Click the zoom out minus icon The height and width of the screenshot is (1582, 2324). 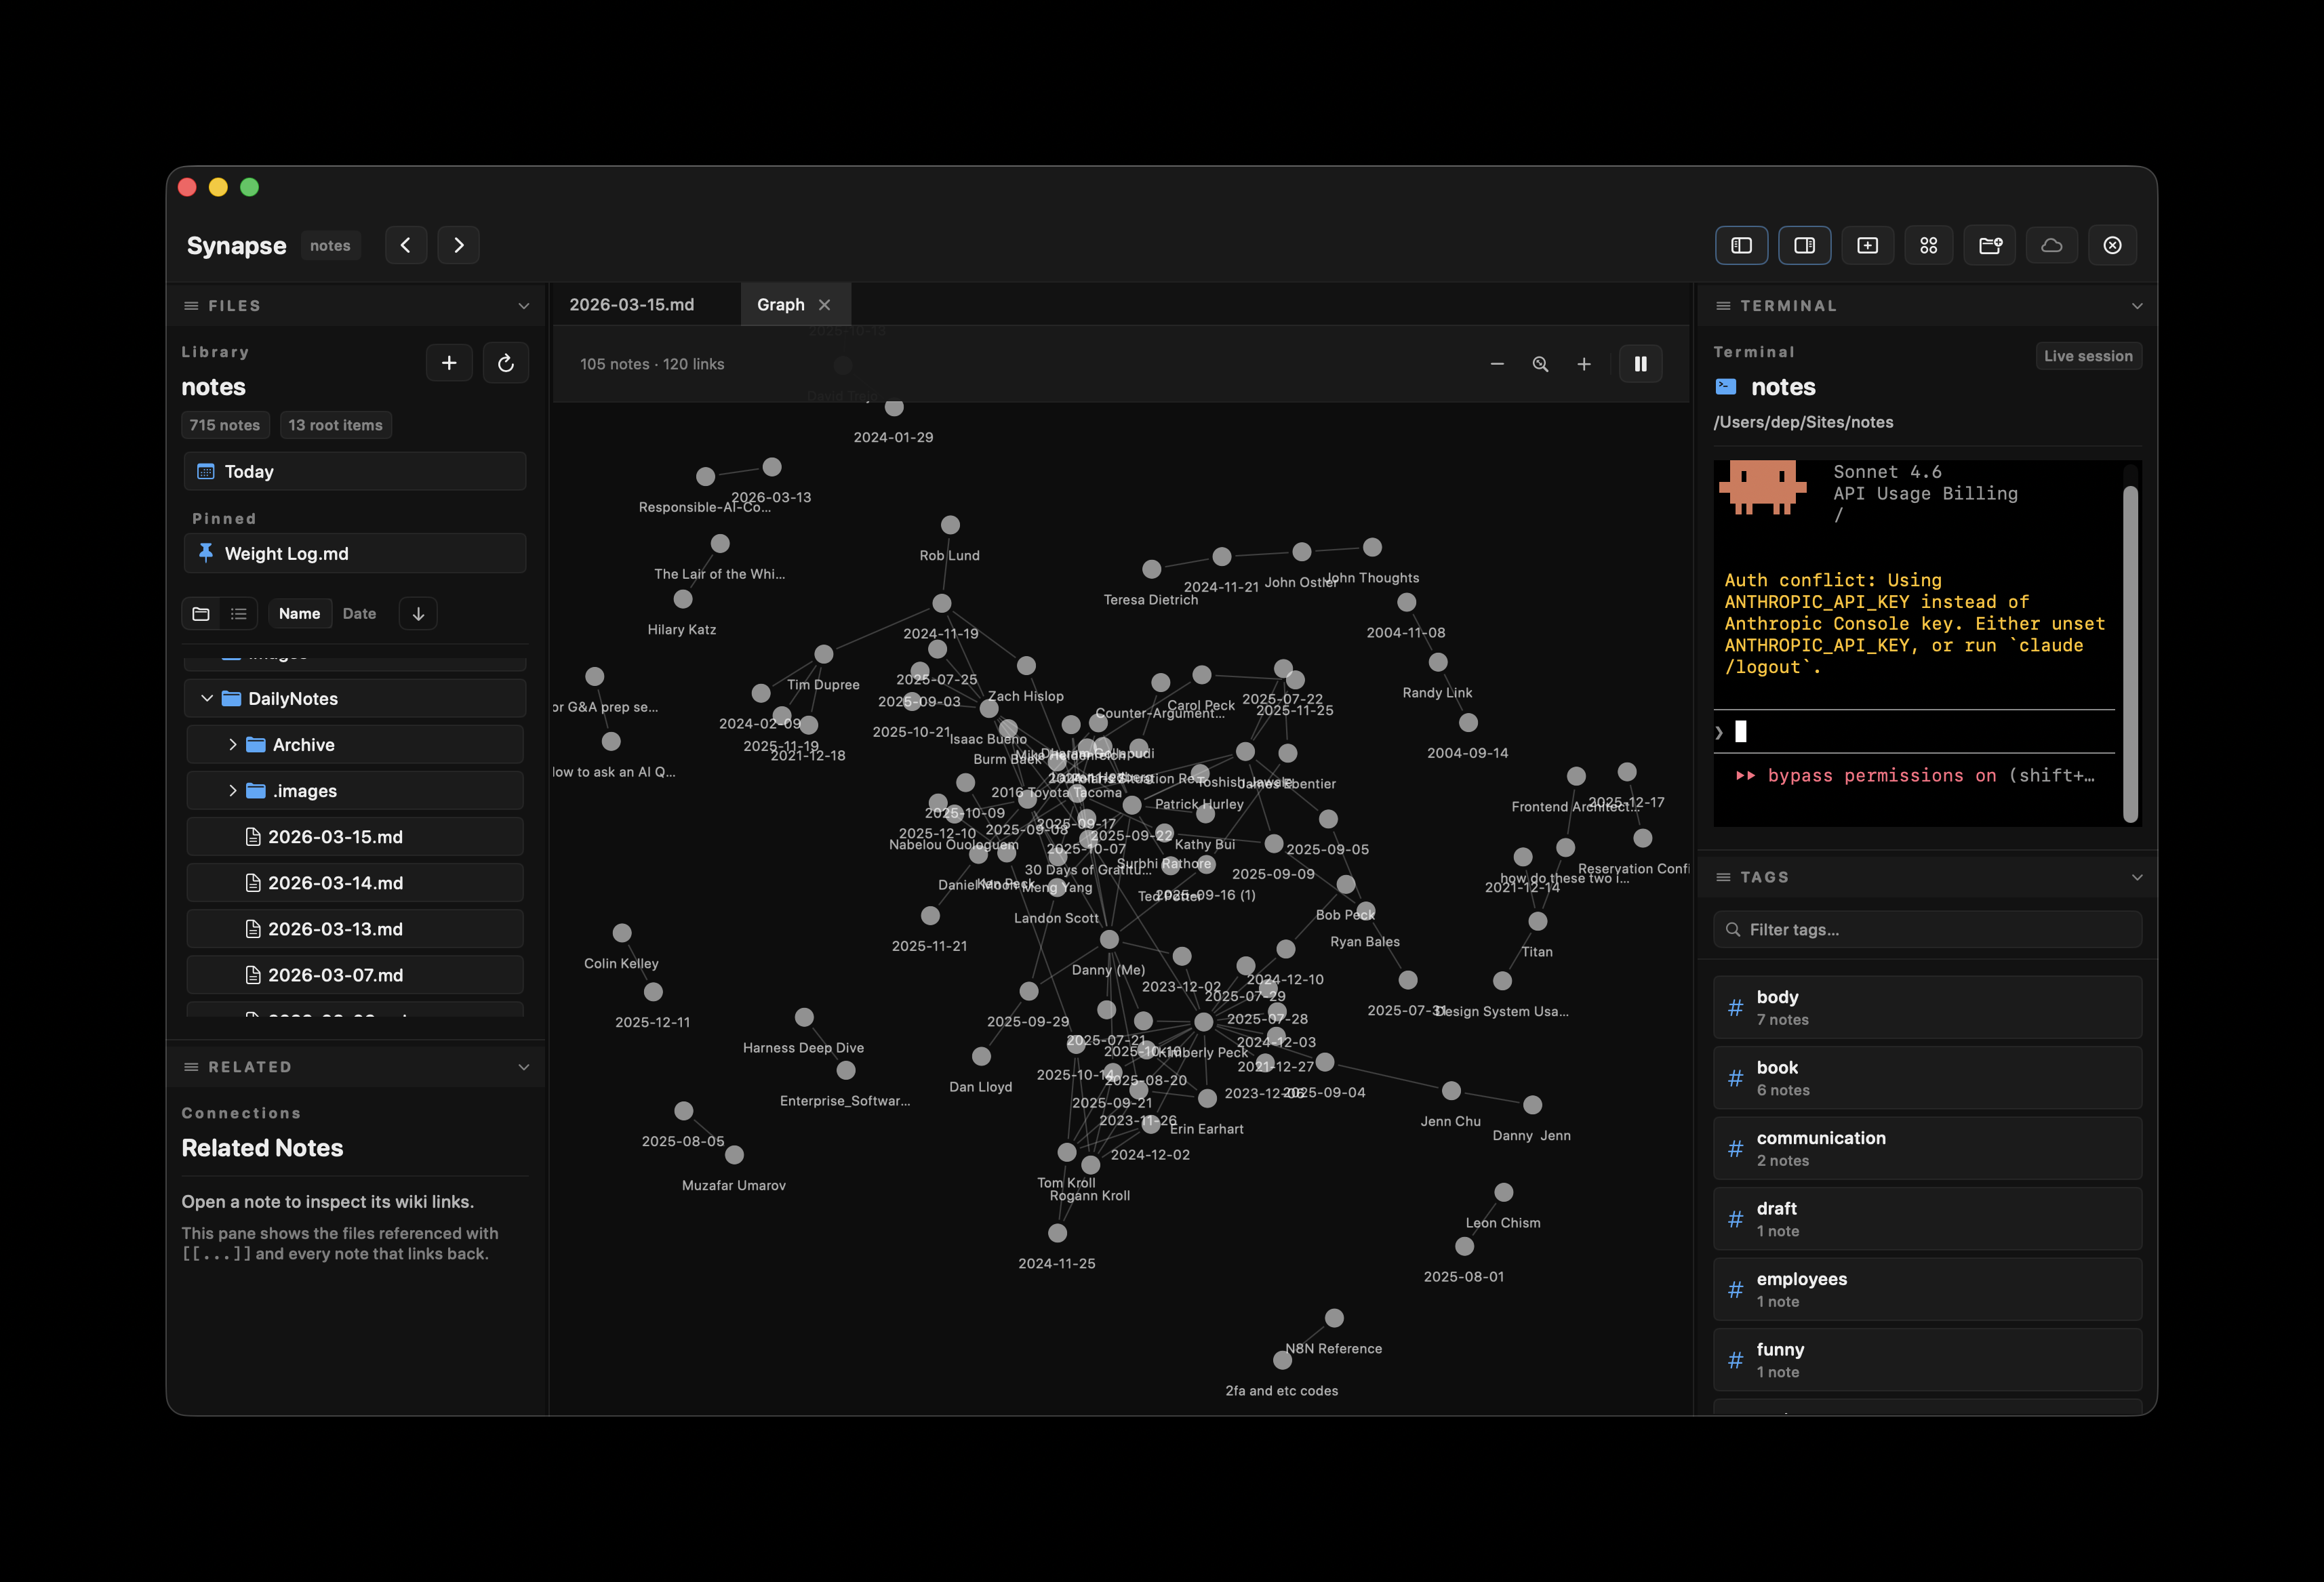(x=1497, y=364)
